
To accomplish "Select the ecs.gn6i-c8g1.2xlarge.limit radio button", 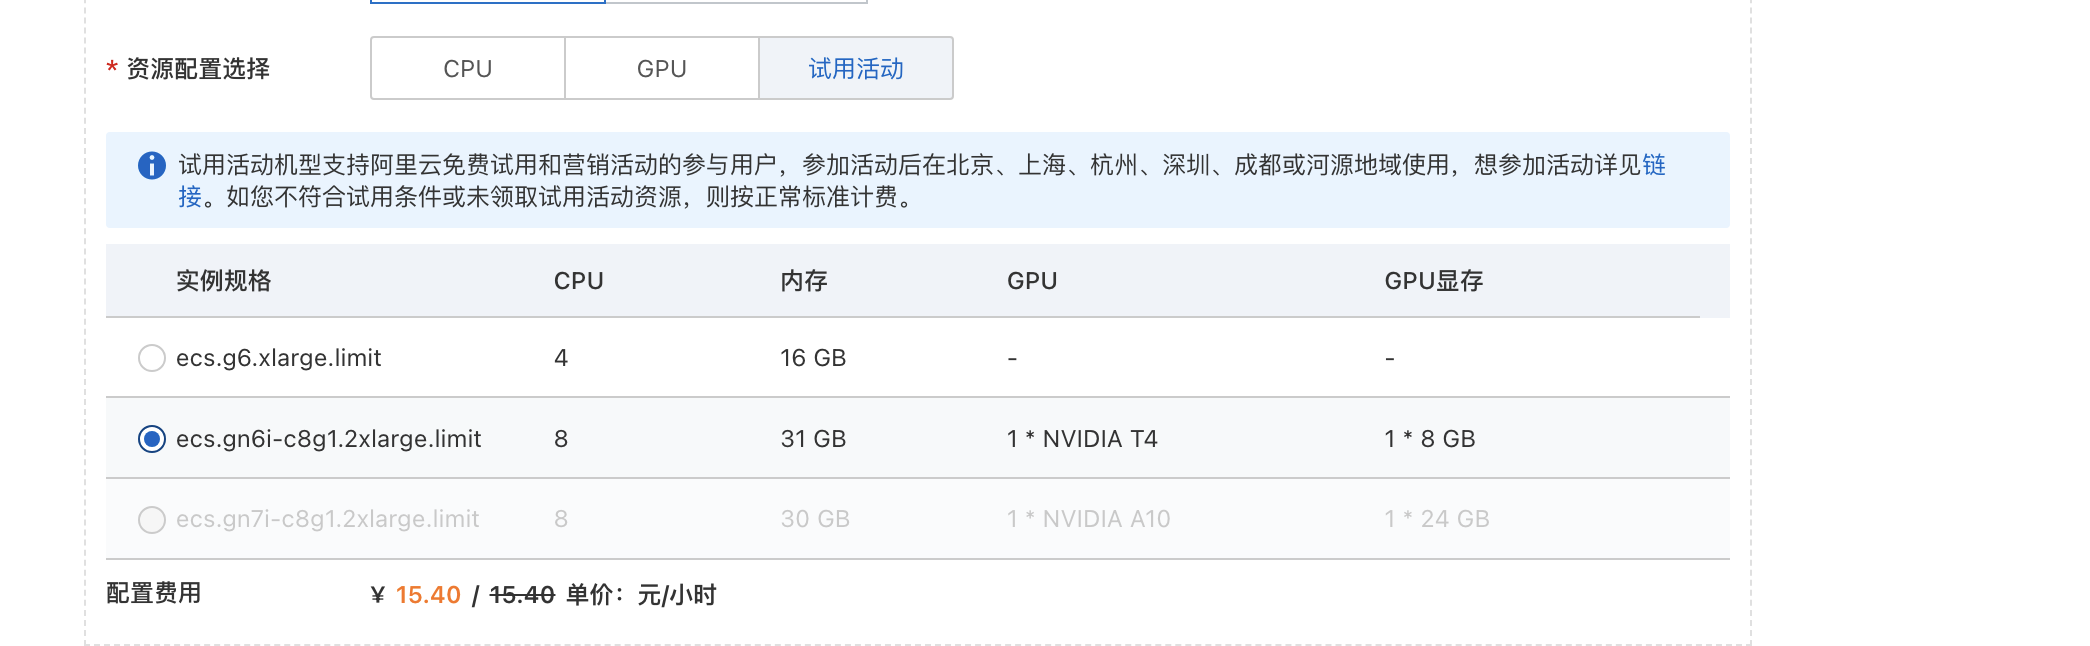I will [152, 439].
